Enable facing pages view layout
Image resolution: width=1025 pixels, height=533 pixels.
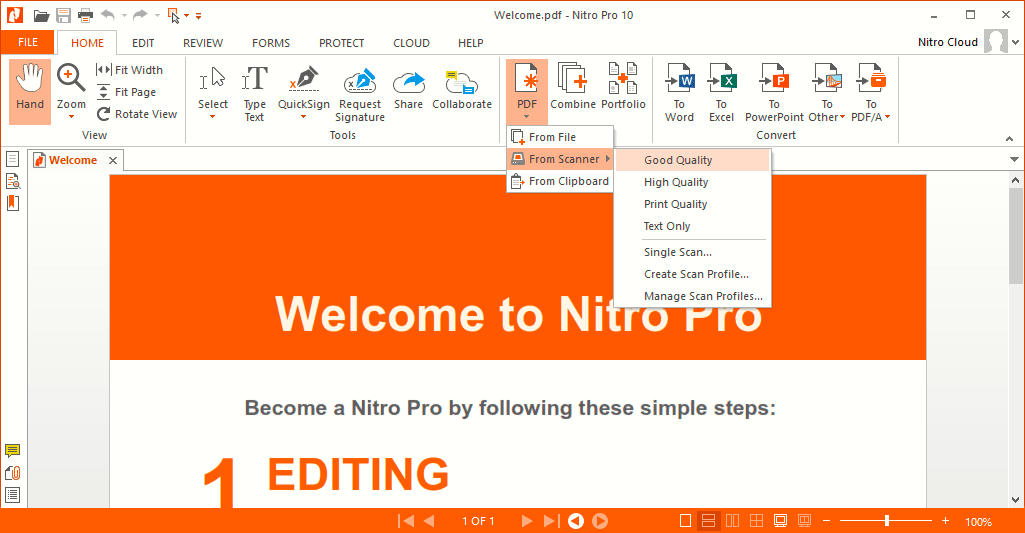click(x=733, y=521)
